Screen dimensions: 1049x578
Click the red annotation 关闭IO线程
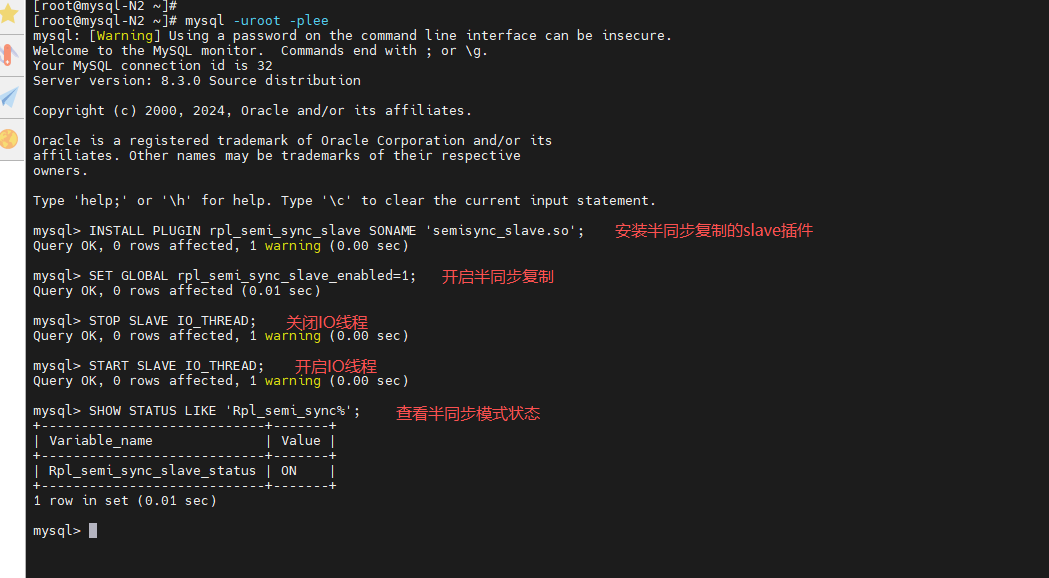[326, 322]
